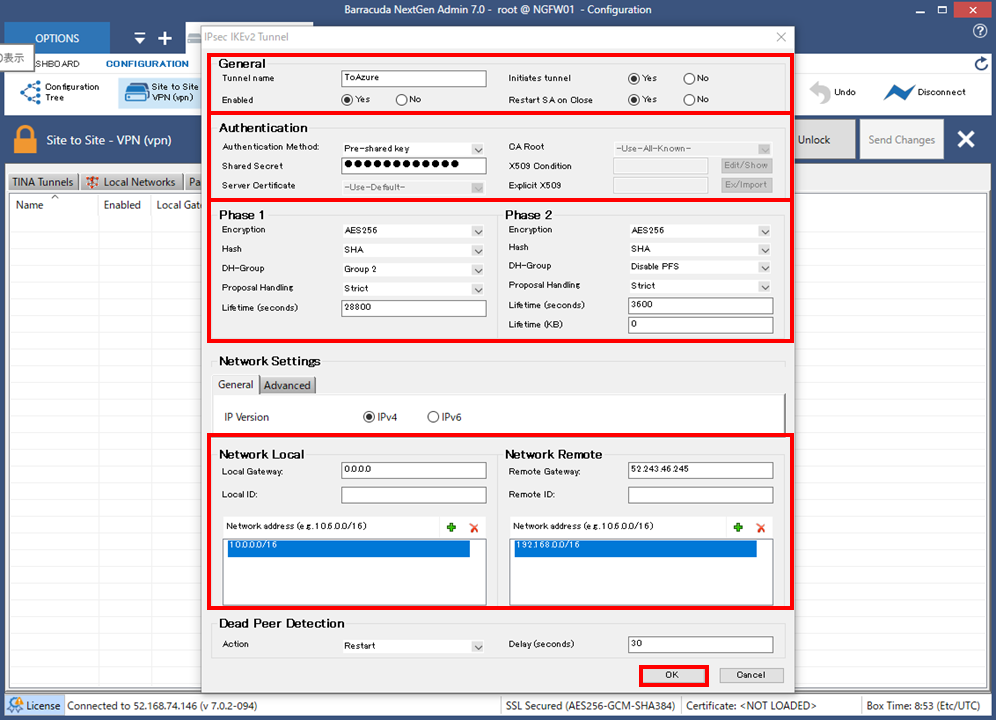Sort by the Enabled column header
This screenshot has width=996, height=720.
(x=122, y=205)
